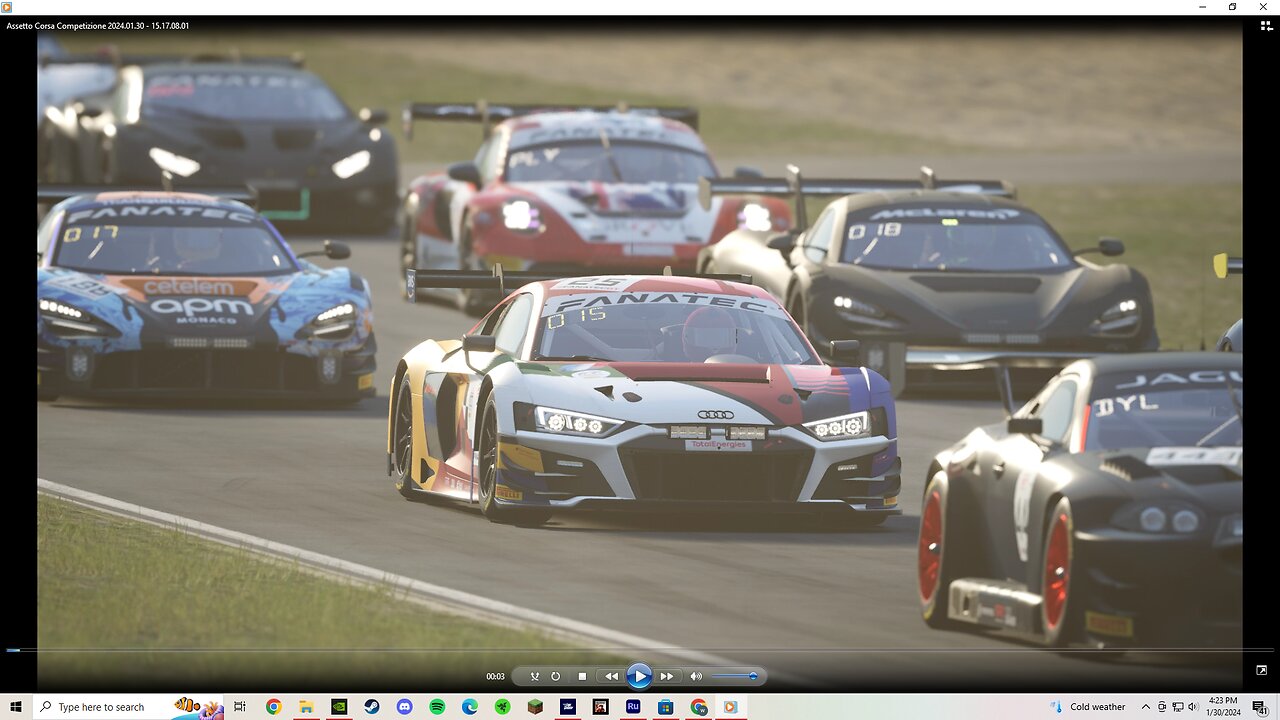
Task: Open Task View on the taskbar
Action: 240,707
